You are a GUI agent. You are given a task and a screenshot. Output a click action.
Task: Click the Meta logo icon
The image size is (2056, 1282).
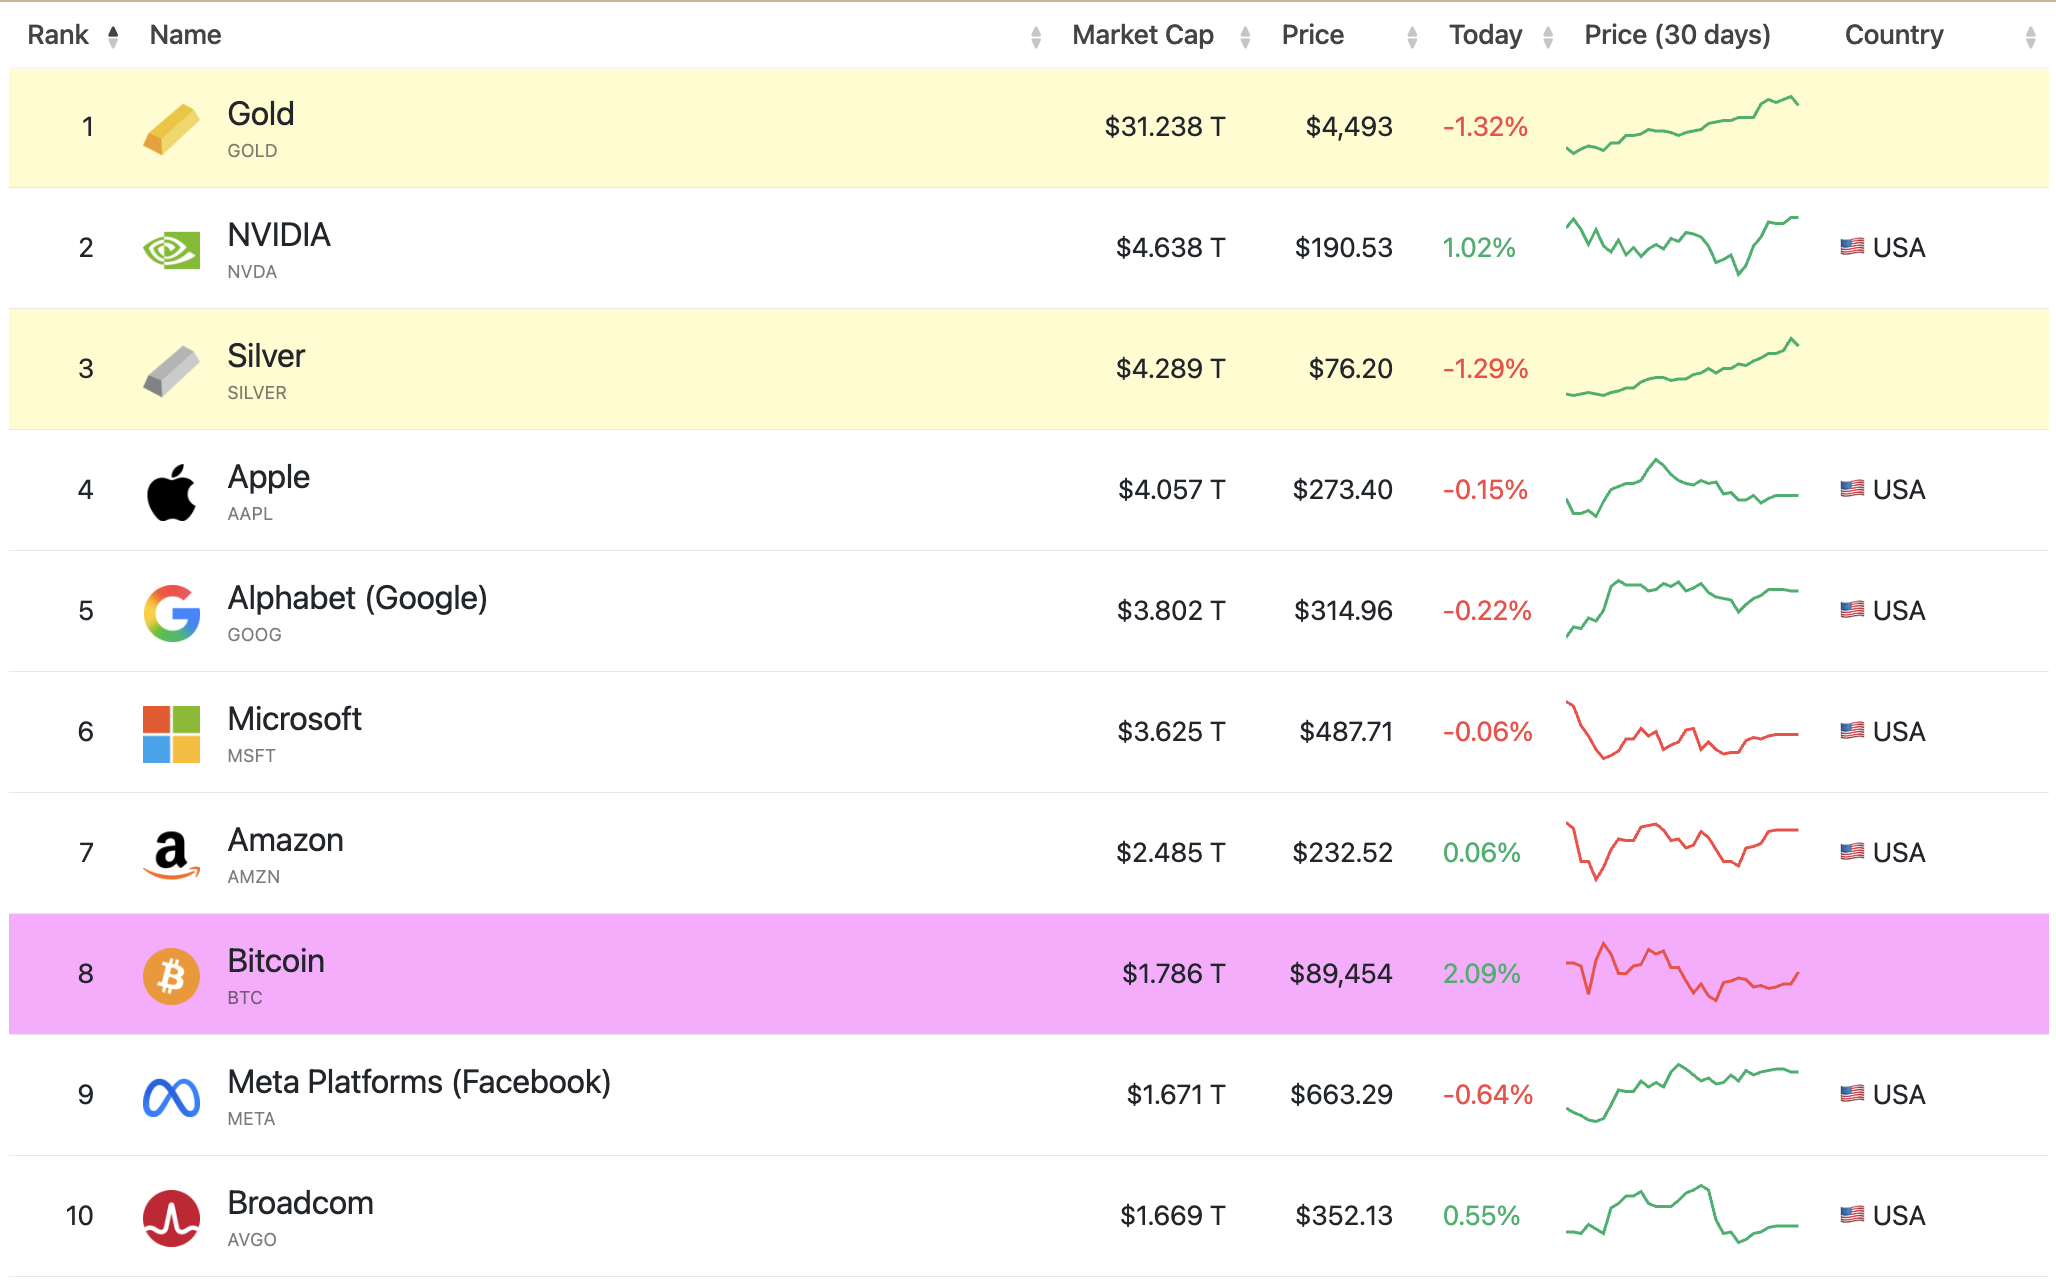[x=171, y=1097]
